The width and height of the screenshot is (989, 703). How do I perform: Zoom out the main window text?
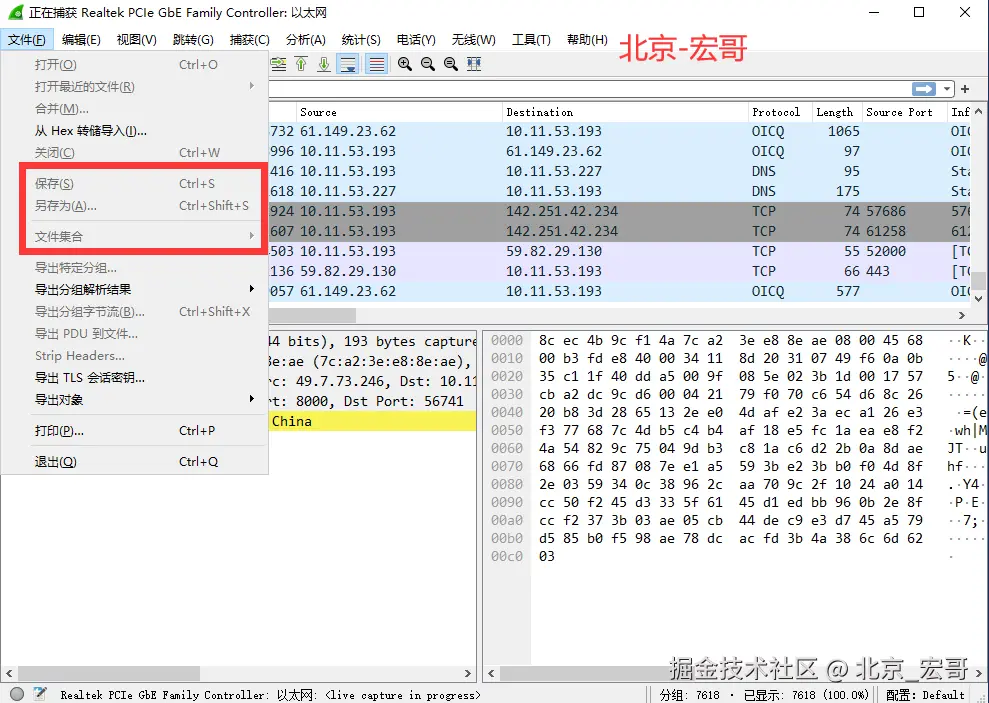pos(428,64)
